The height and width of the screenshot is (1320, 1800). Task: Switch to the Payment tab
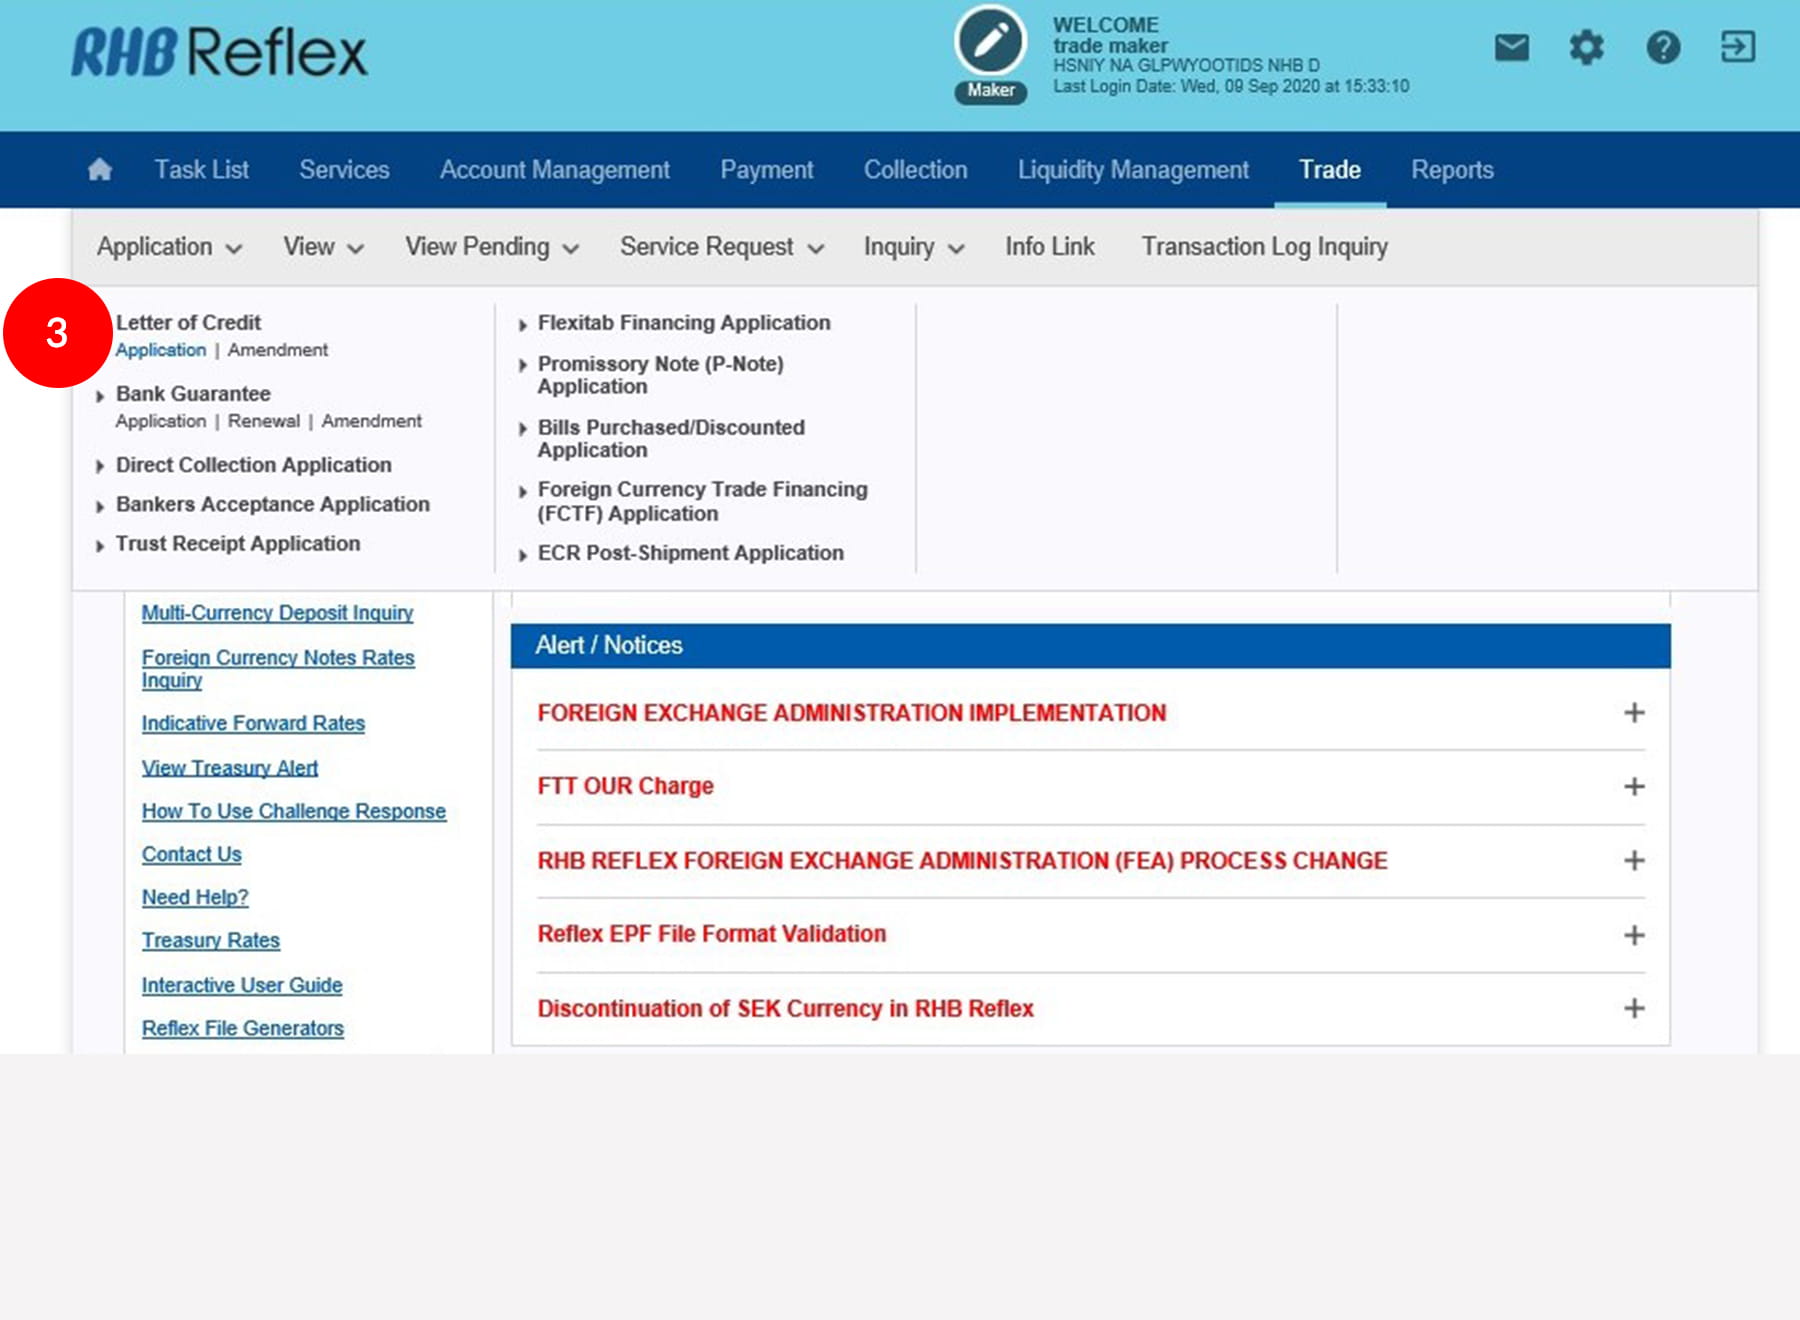pos(766,170)
